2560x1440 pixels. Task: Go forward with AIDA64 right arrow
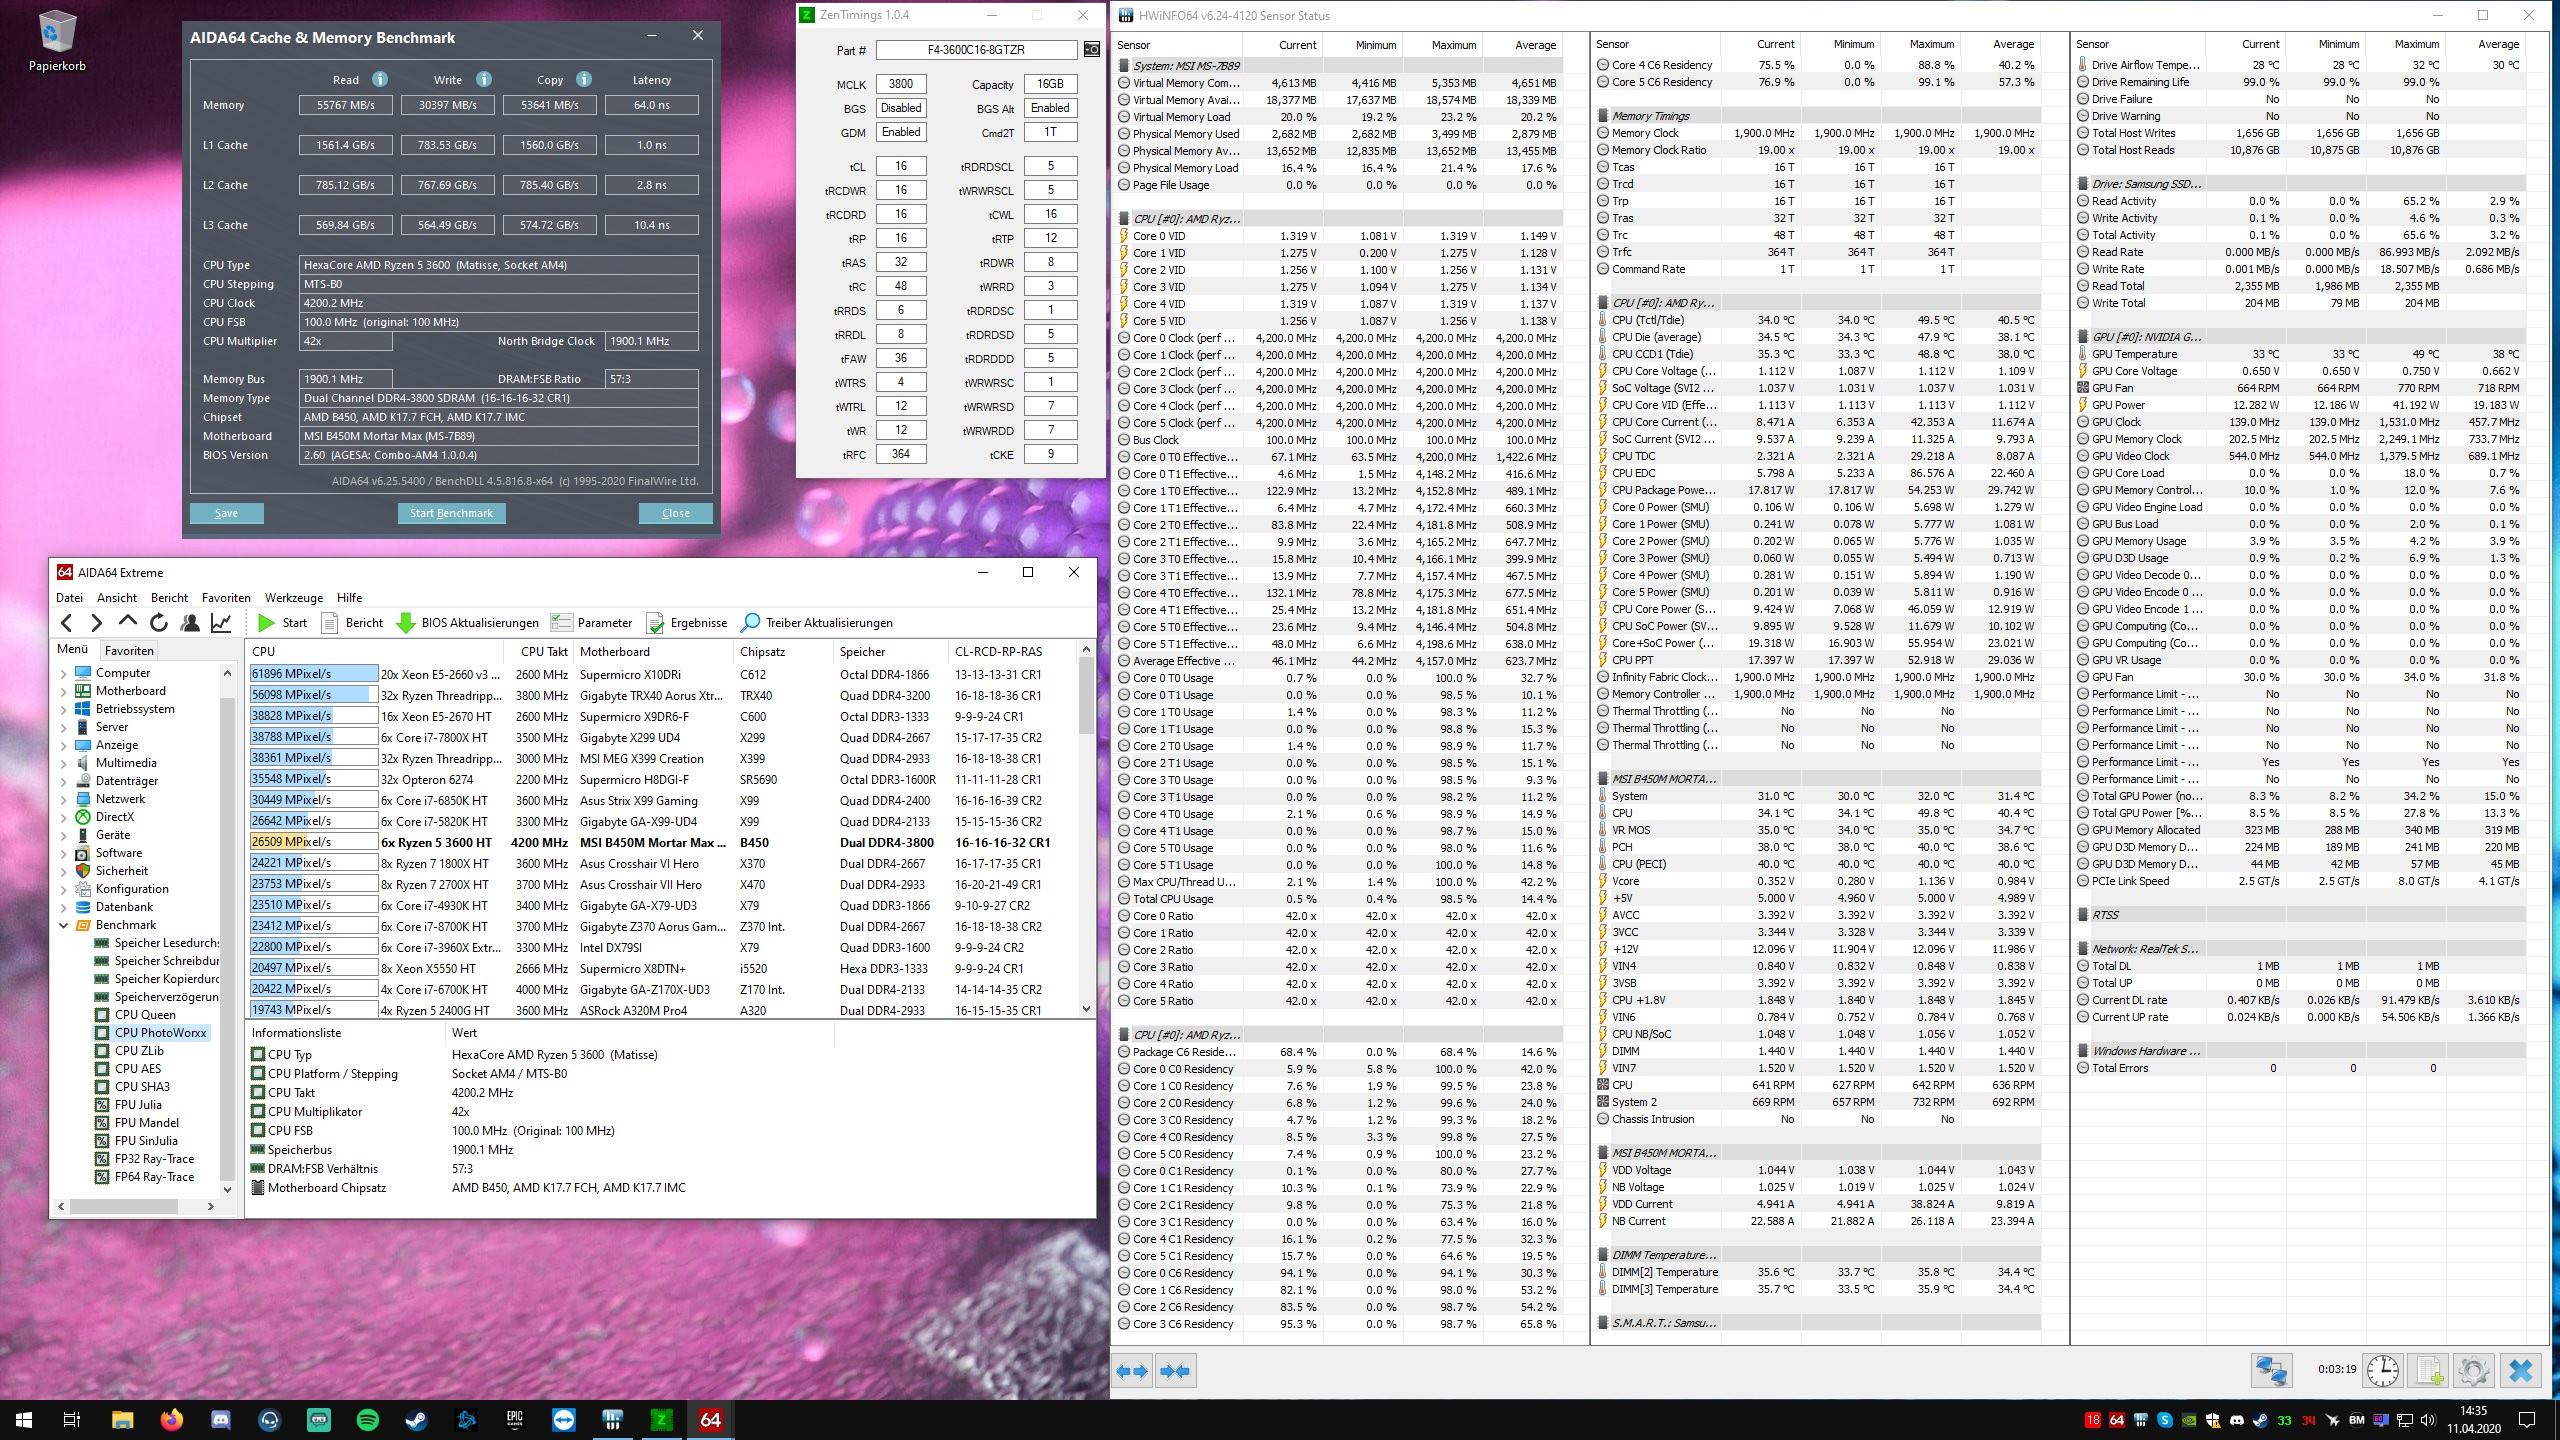pyautogui.click(x=97, y=623)
